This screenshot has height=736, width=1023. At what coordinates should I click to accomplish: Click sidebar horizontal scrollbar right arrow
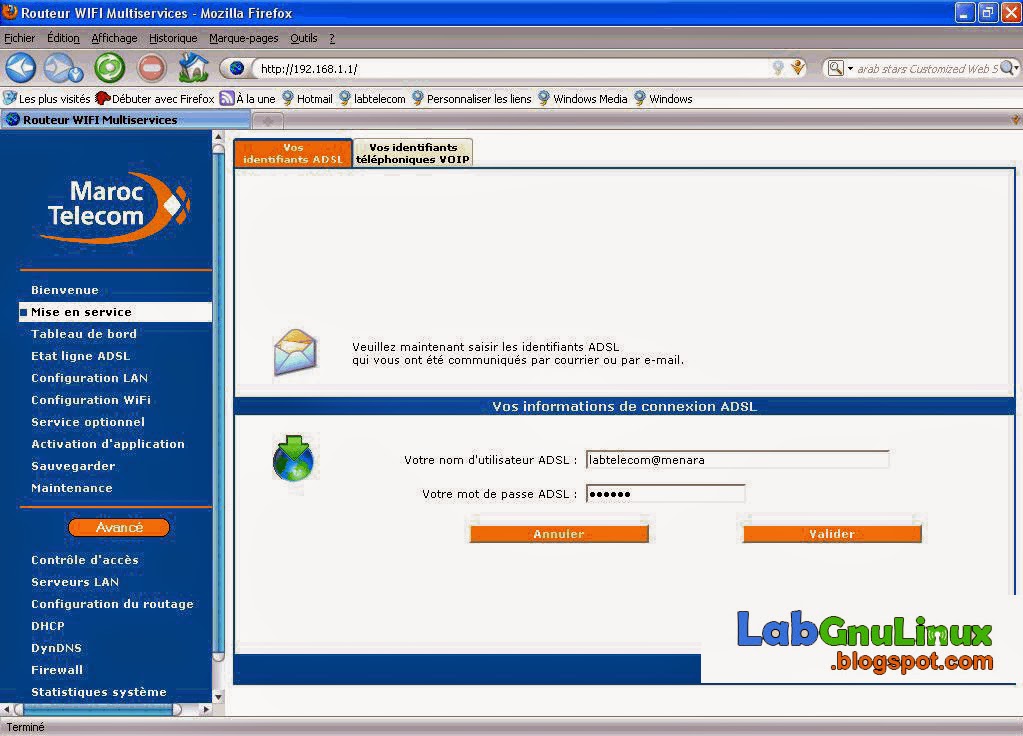pyautogui.click(x=206, y=709)
